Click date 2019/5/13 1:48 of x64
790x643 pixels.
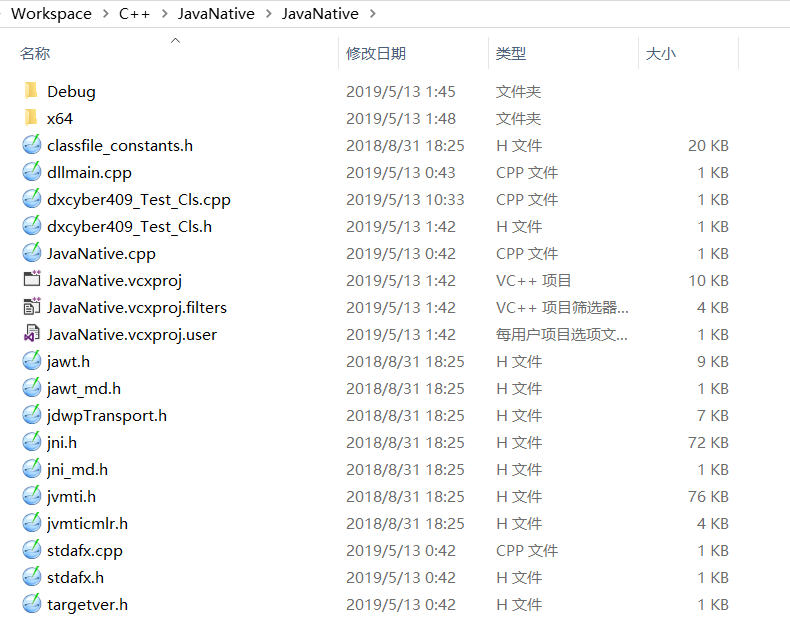pos(401,118)
